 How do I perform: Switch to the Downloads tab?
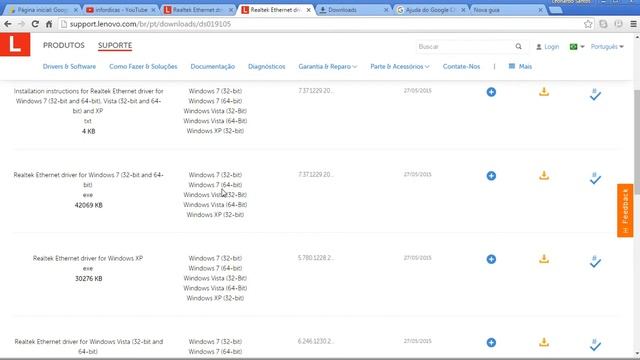[353, 10]
